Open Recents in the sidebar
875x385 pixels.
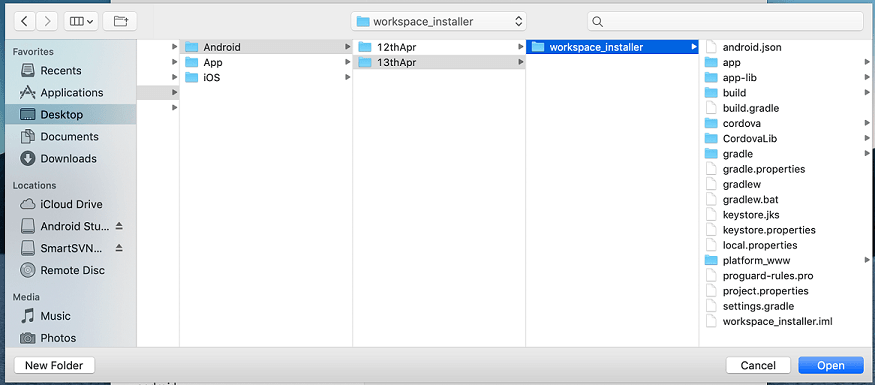[70, 70]
